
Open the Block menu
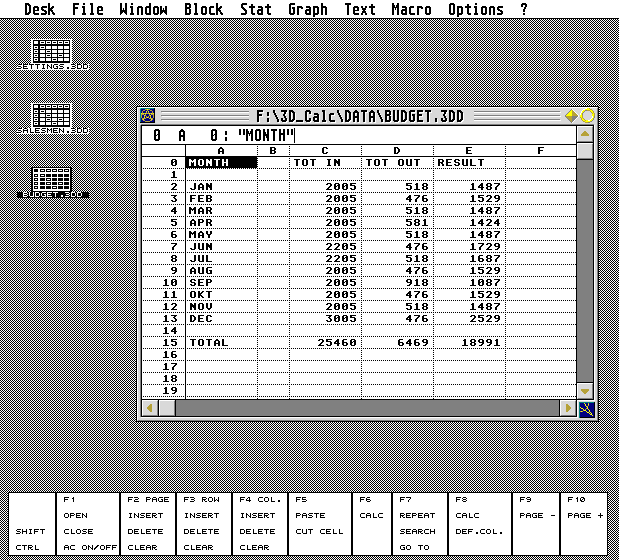(x=203, y=10)
